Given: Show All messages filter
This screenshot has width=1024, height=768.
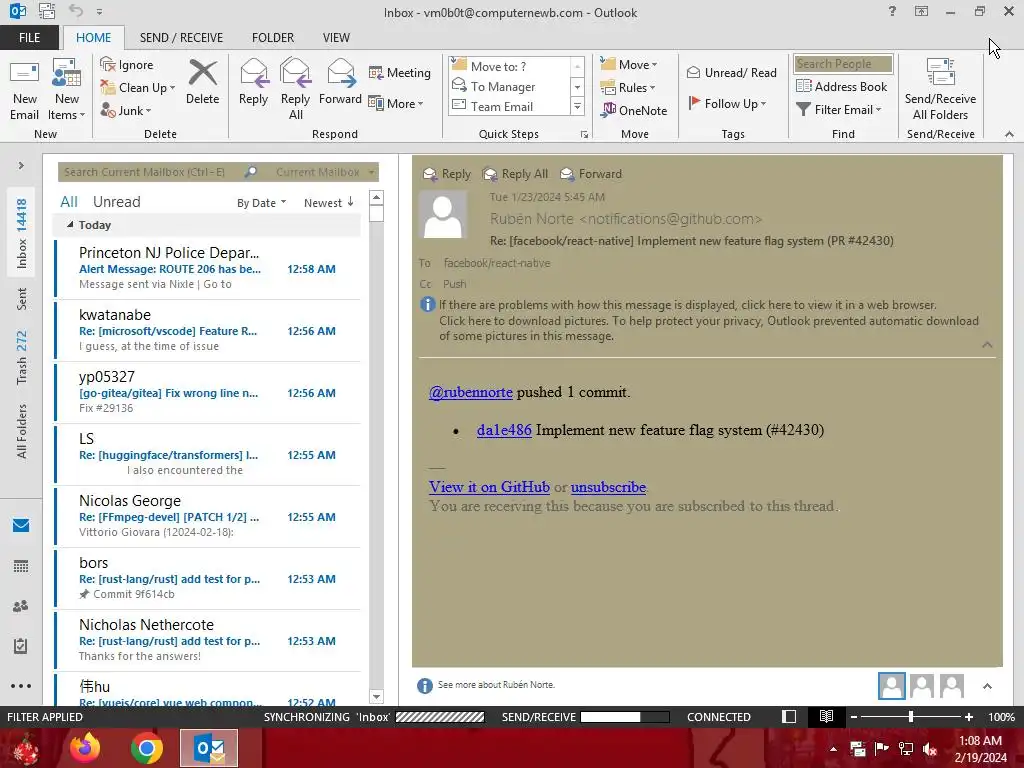Looking at the screenshot, I should point(69,202).
